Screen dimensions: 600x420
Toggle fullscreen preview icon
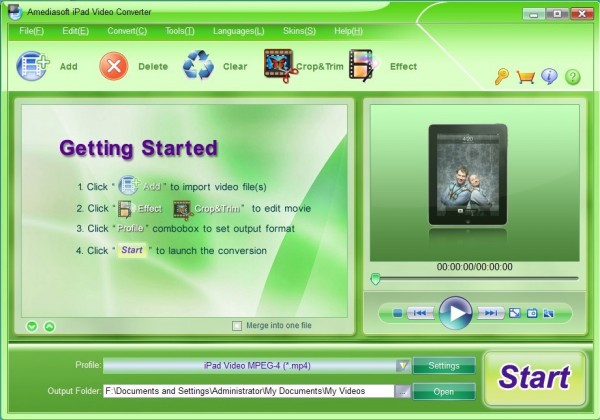click(515, 313)
